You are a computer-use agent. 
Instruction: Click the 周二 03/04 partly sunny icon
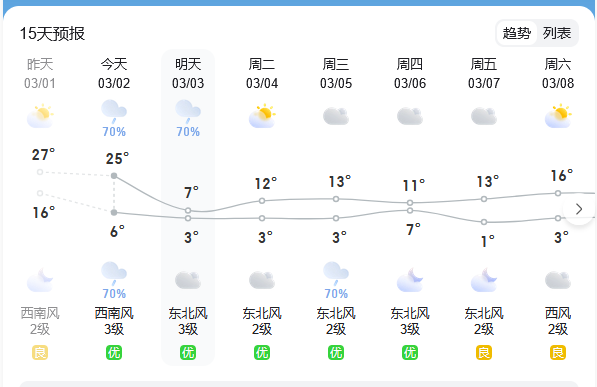[262, 116]
